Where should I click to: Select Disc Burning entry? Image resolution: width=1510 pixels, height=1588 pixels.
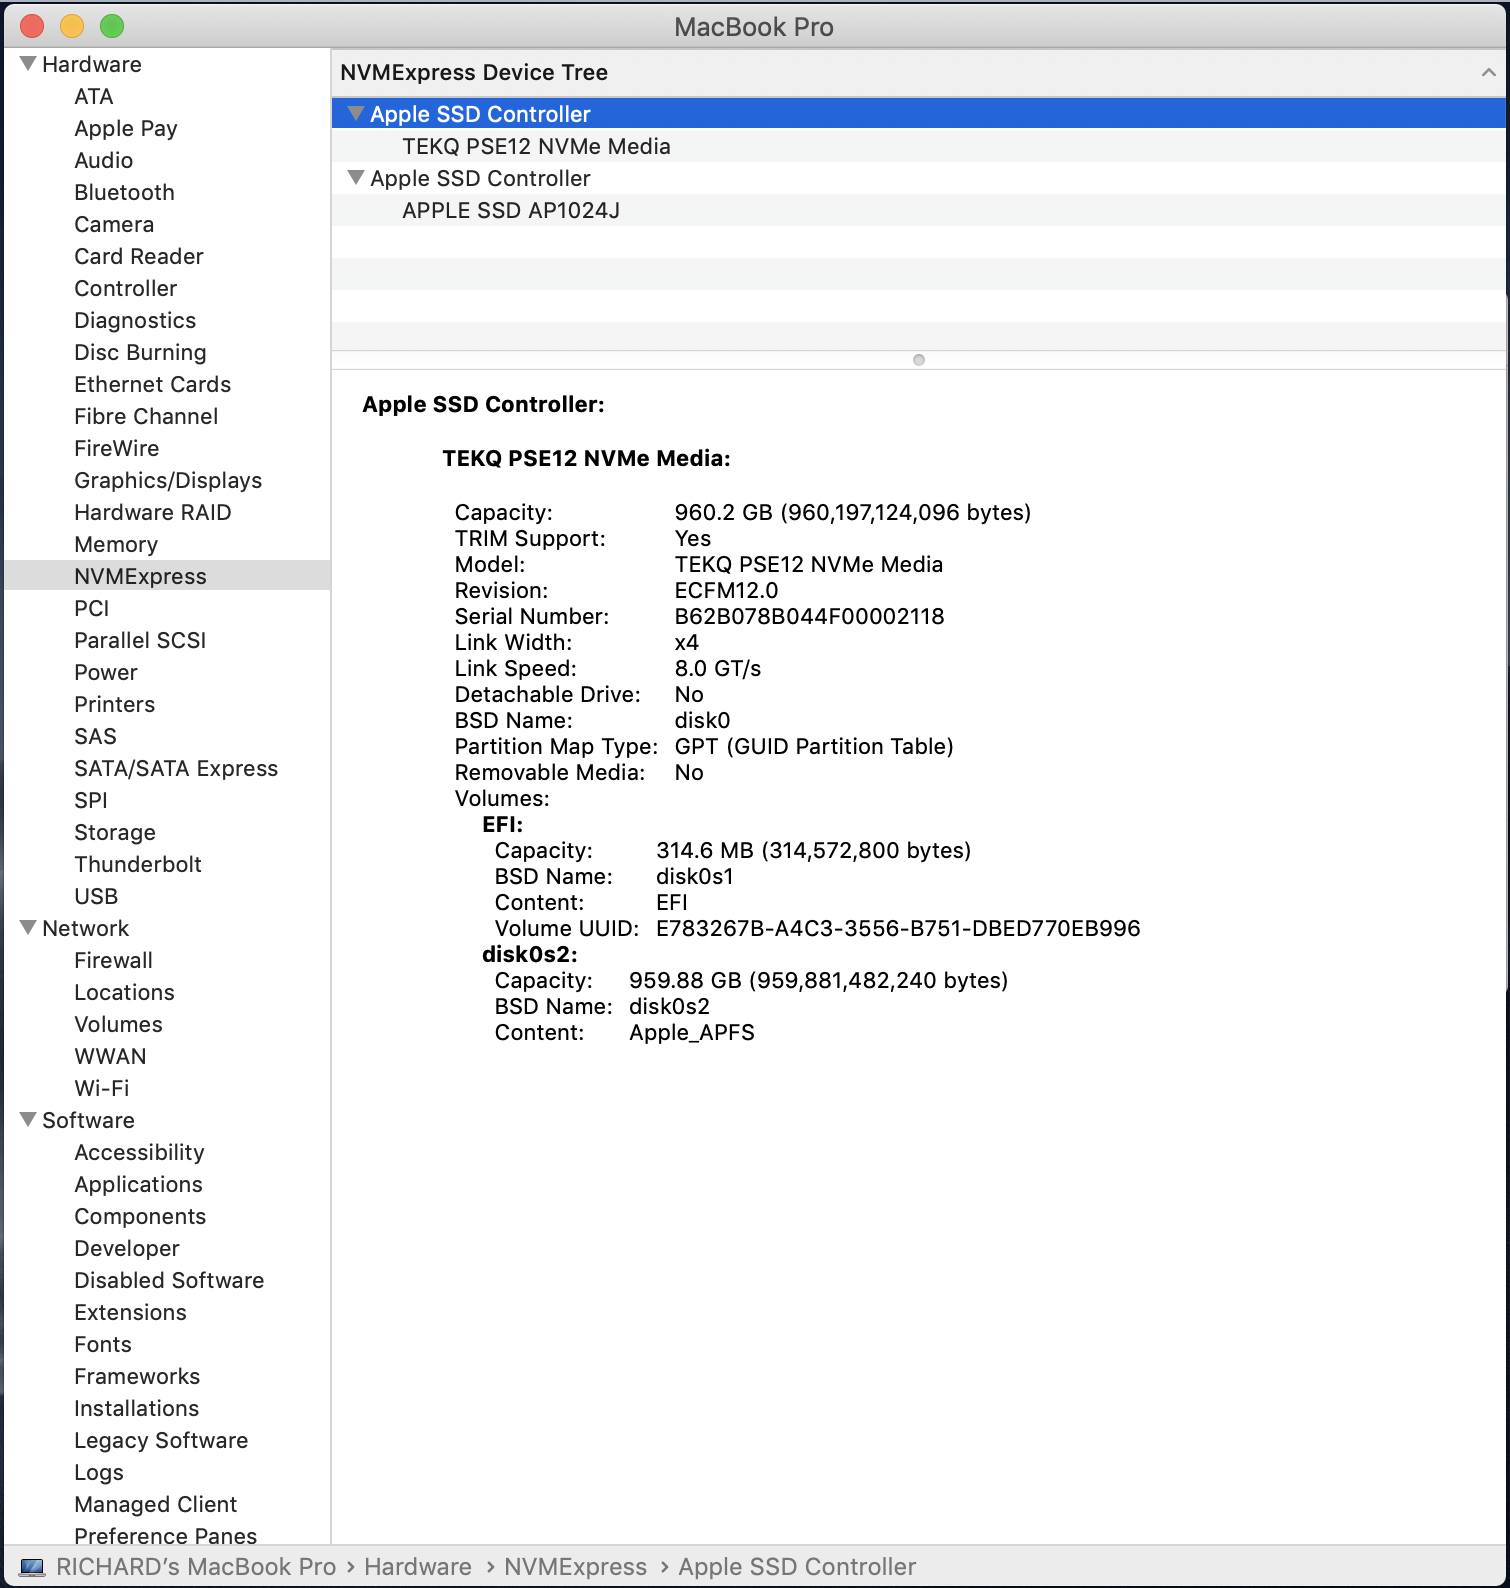coord(140,352)
